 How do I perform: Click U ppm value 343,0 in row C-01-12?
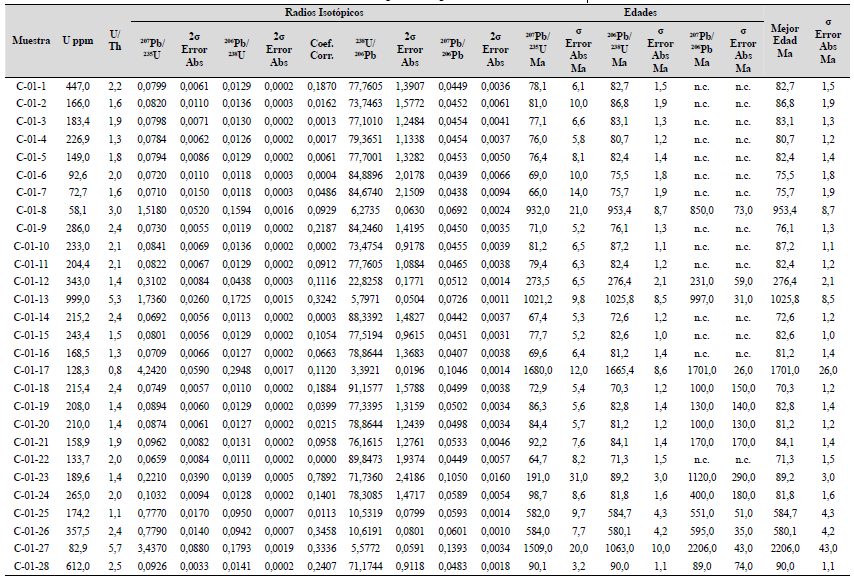coord(77,282)
